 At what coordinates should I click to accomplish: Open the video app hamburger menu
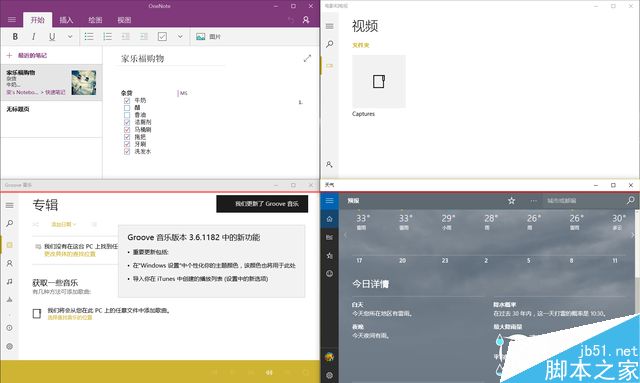(x=329, y=26)
